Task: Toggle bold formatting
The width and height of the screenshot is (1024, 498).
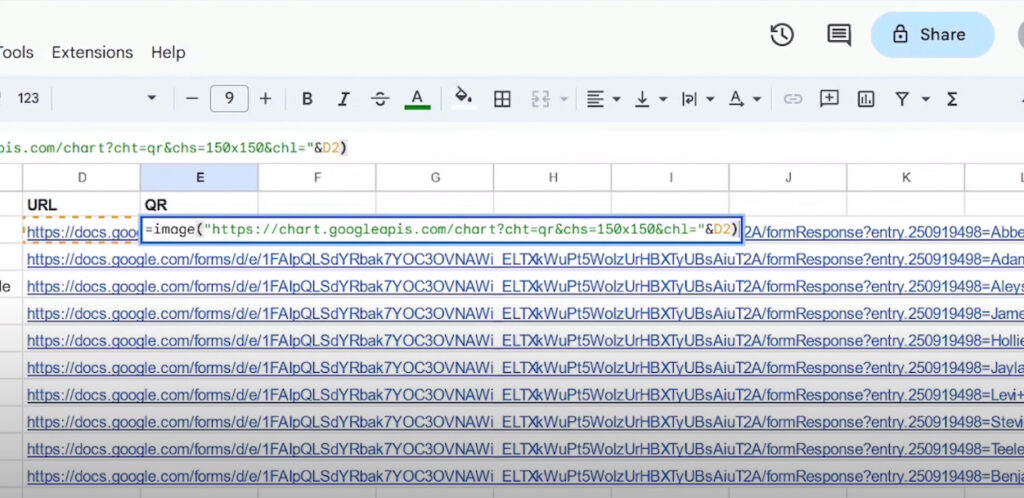Action: coord(307,99)
